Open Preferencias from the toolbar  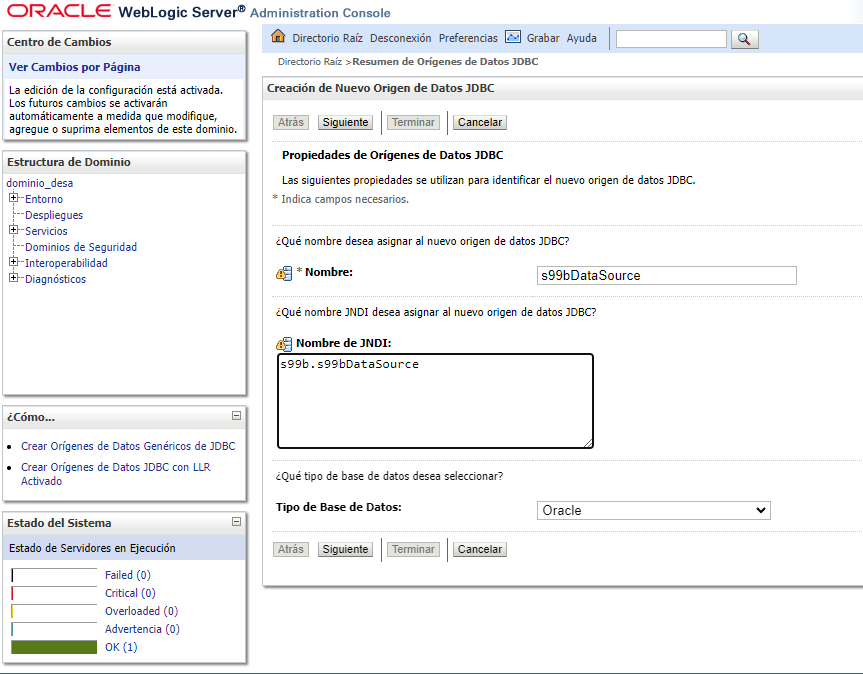click(468, 38)
